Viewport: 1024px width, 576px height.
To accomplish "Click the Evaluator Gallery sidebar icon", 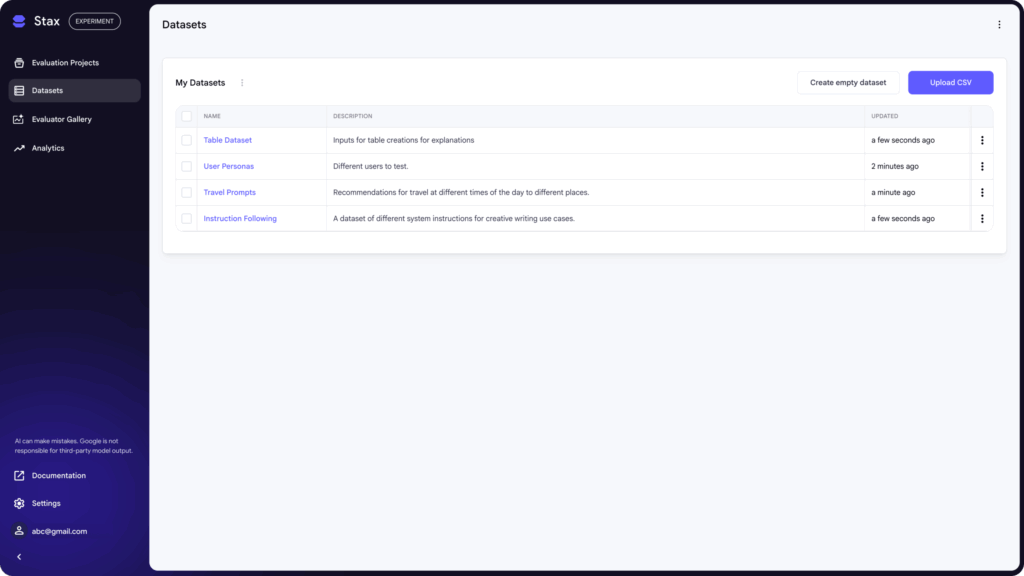I will tap(19, 120).
